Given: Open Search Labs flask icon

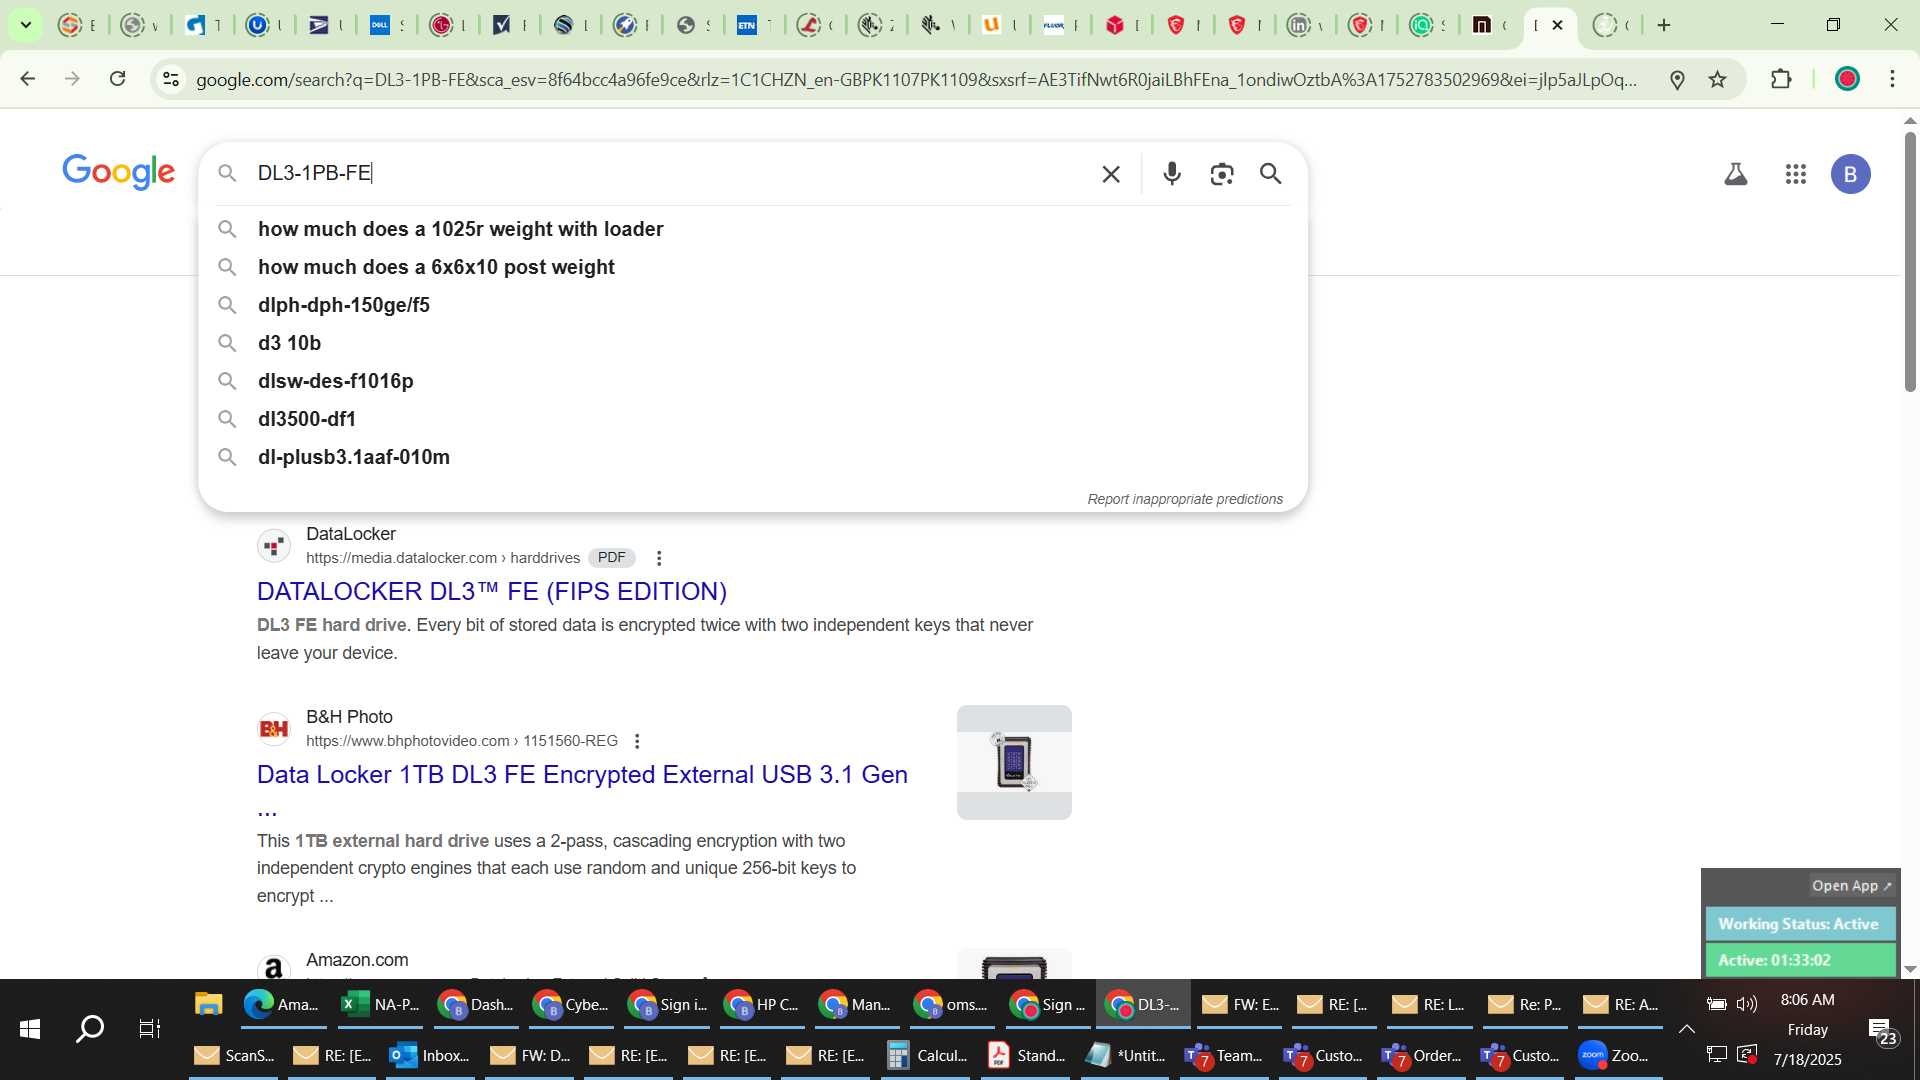Looking at the screenshot, I should pyautogui.click(x=1736, y=174).
